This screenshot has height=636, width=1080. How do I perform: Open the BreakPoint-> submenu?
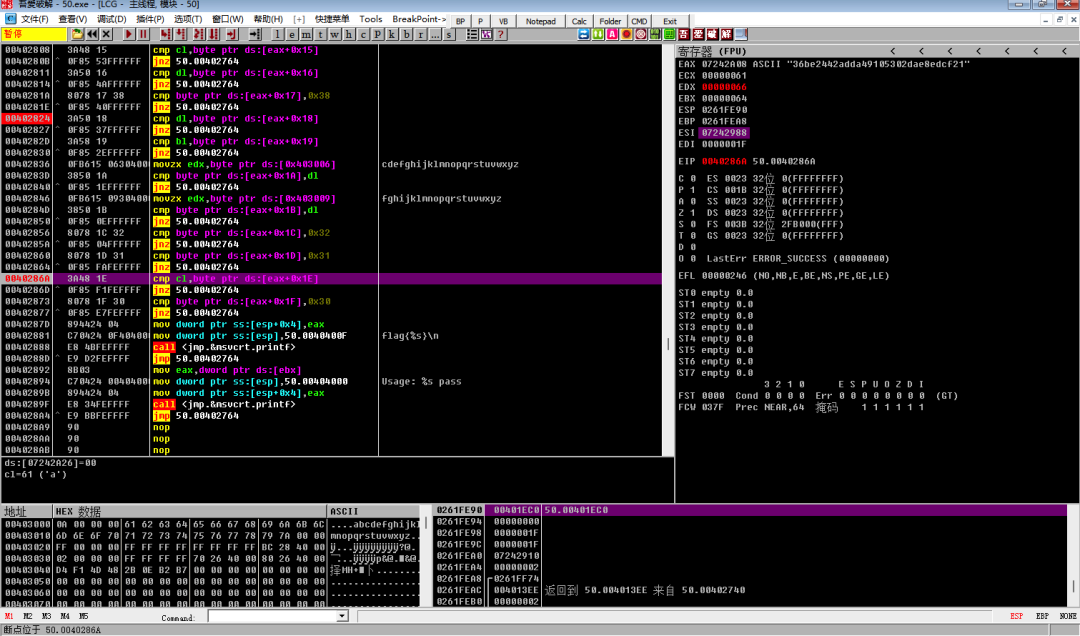pos(419,19)
